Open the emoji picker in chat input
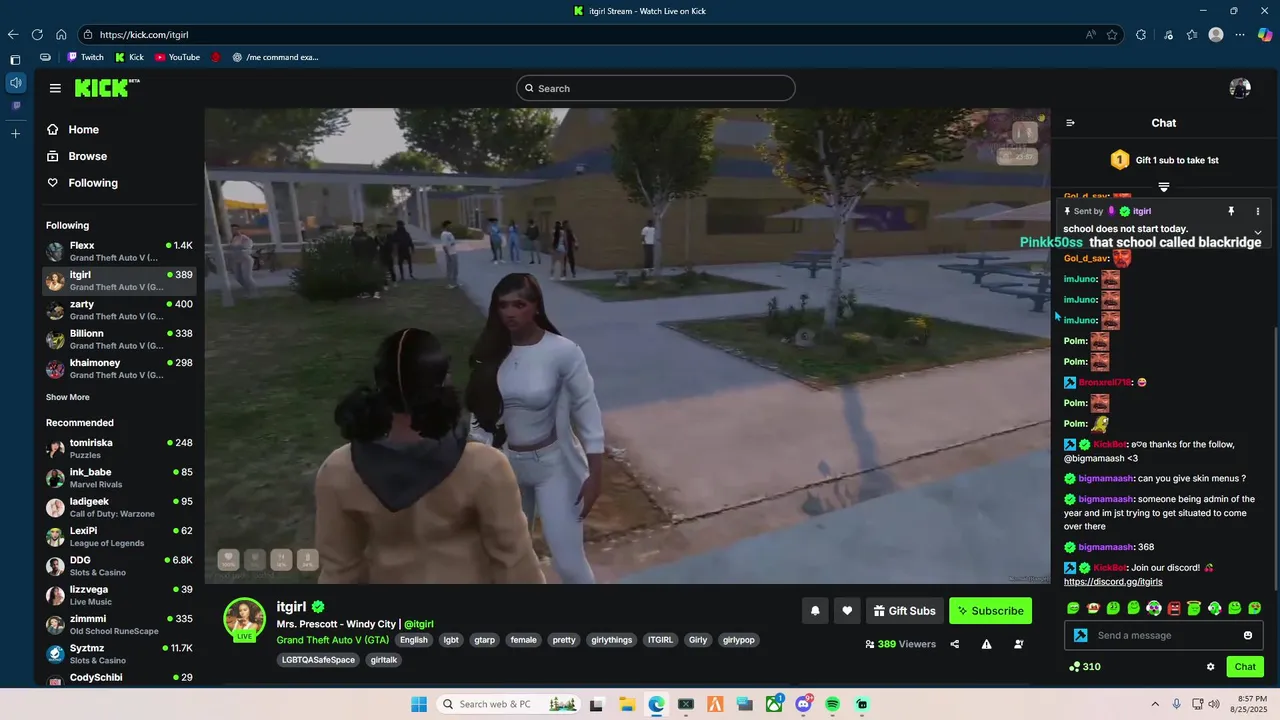 pos(1248,635)
